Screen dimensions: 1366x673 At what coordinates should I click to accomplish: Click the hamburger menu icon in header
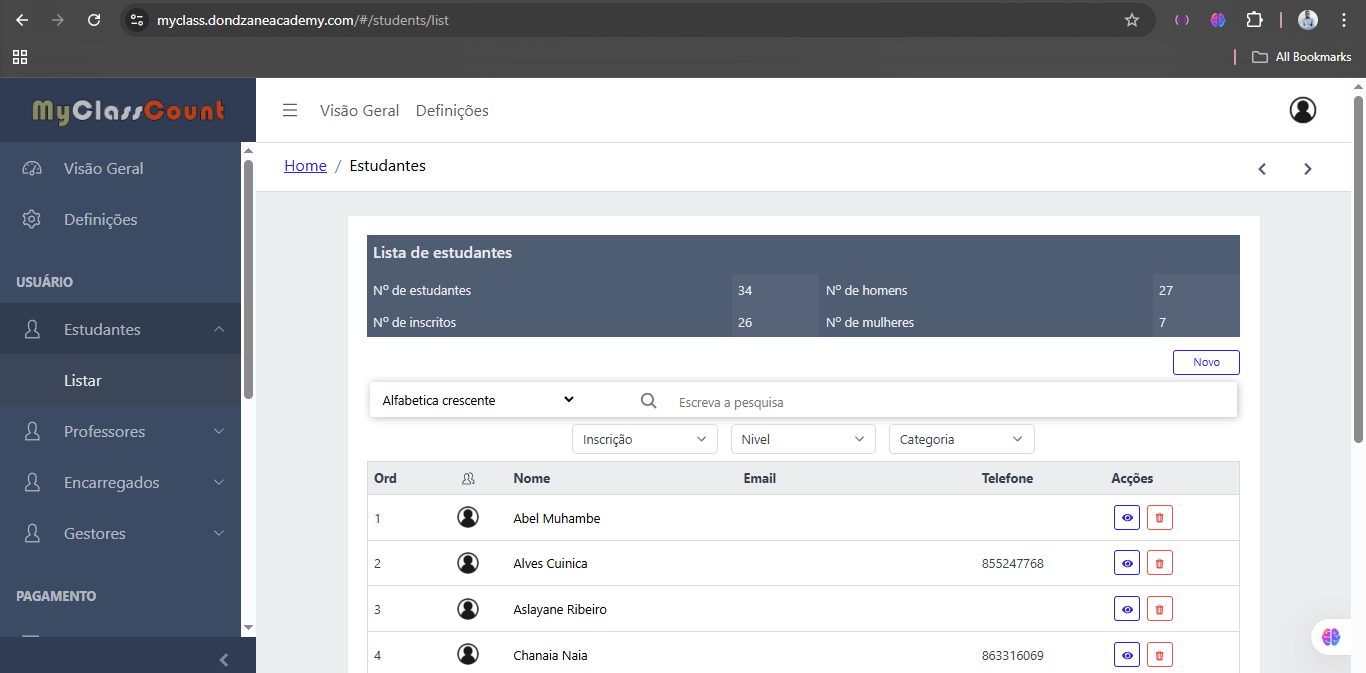pyautogui.click(x=290, y=111)
